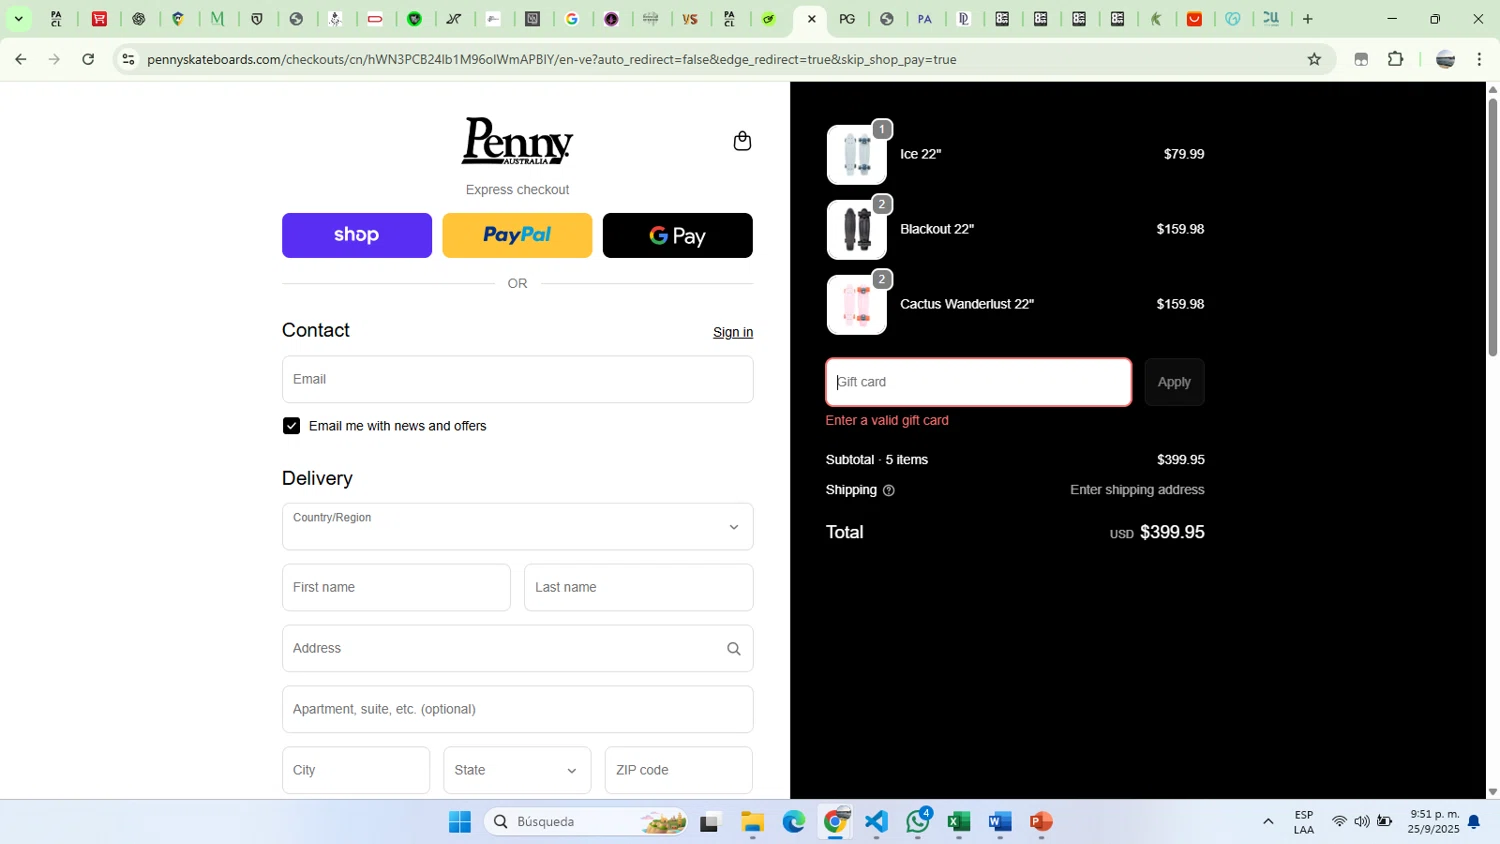
Task: Open the site information icon in address bar
Action: (x=128, y=59)
